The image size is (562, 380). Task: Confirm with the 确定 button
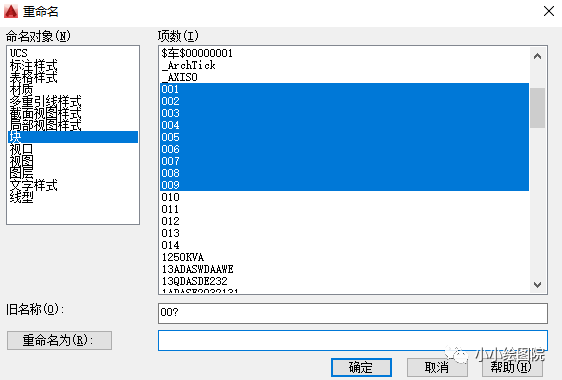click(x=361, y=367)
